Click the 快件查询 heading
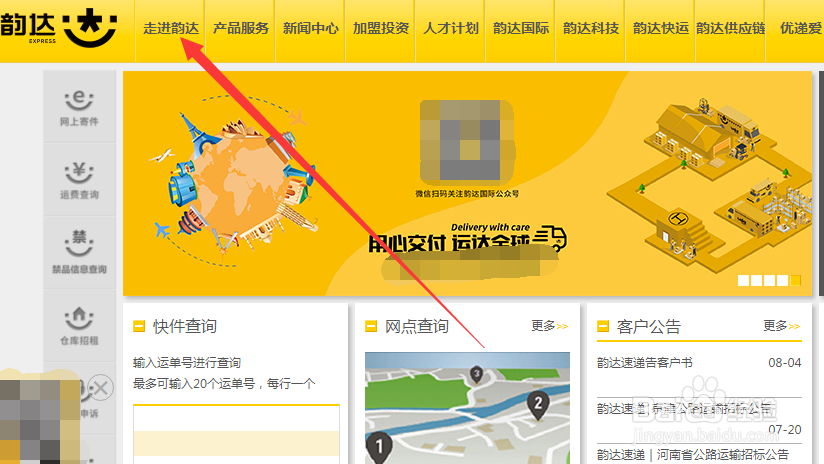 pyautogui.click(x=185, y=326)
